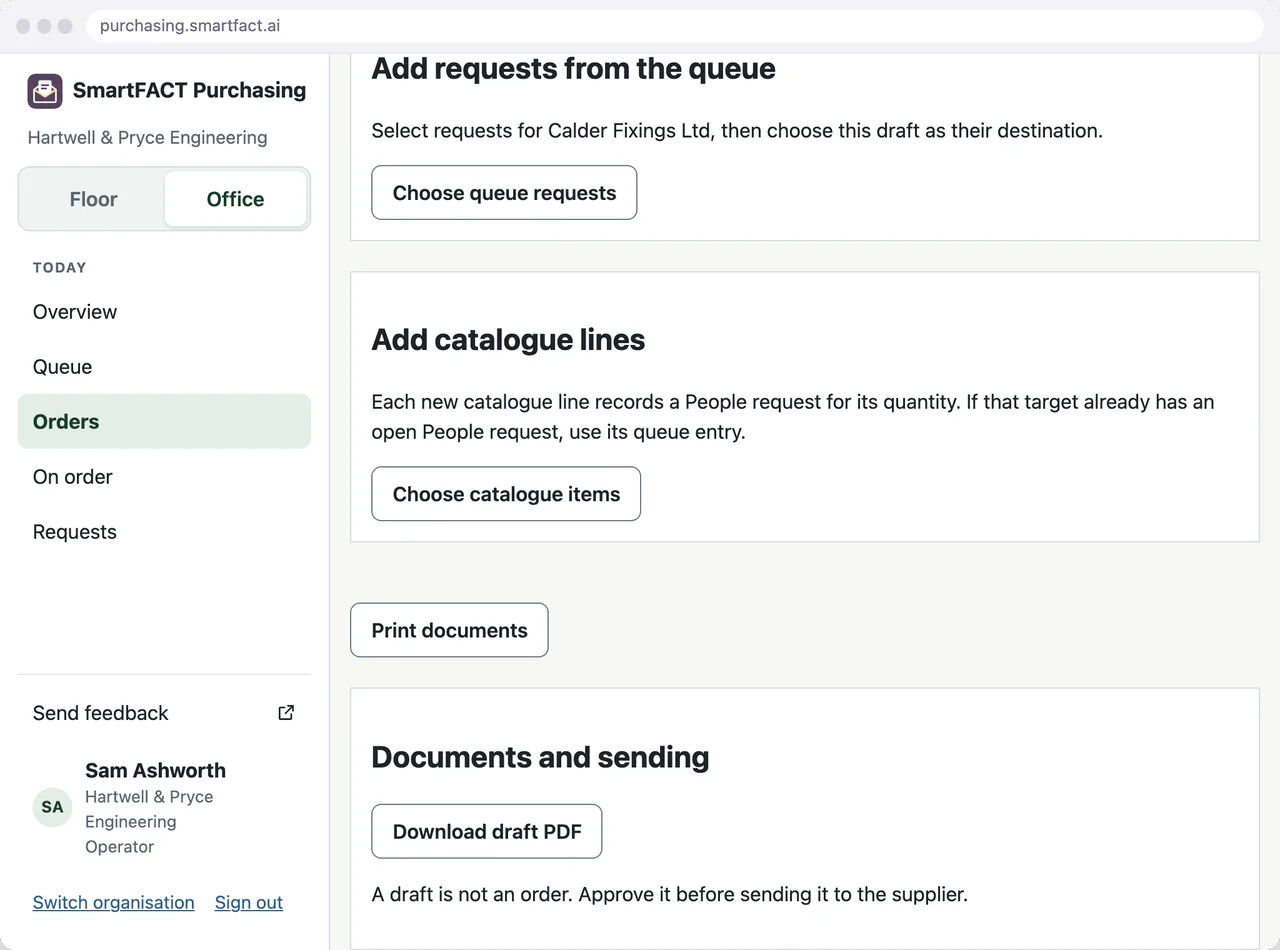
Task: Click the SmartFACT Purchasing logo icon
Action: 45,91
